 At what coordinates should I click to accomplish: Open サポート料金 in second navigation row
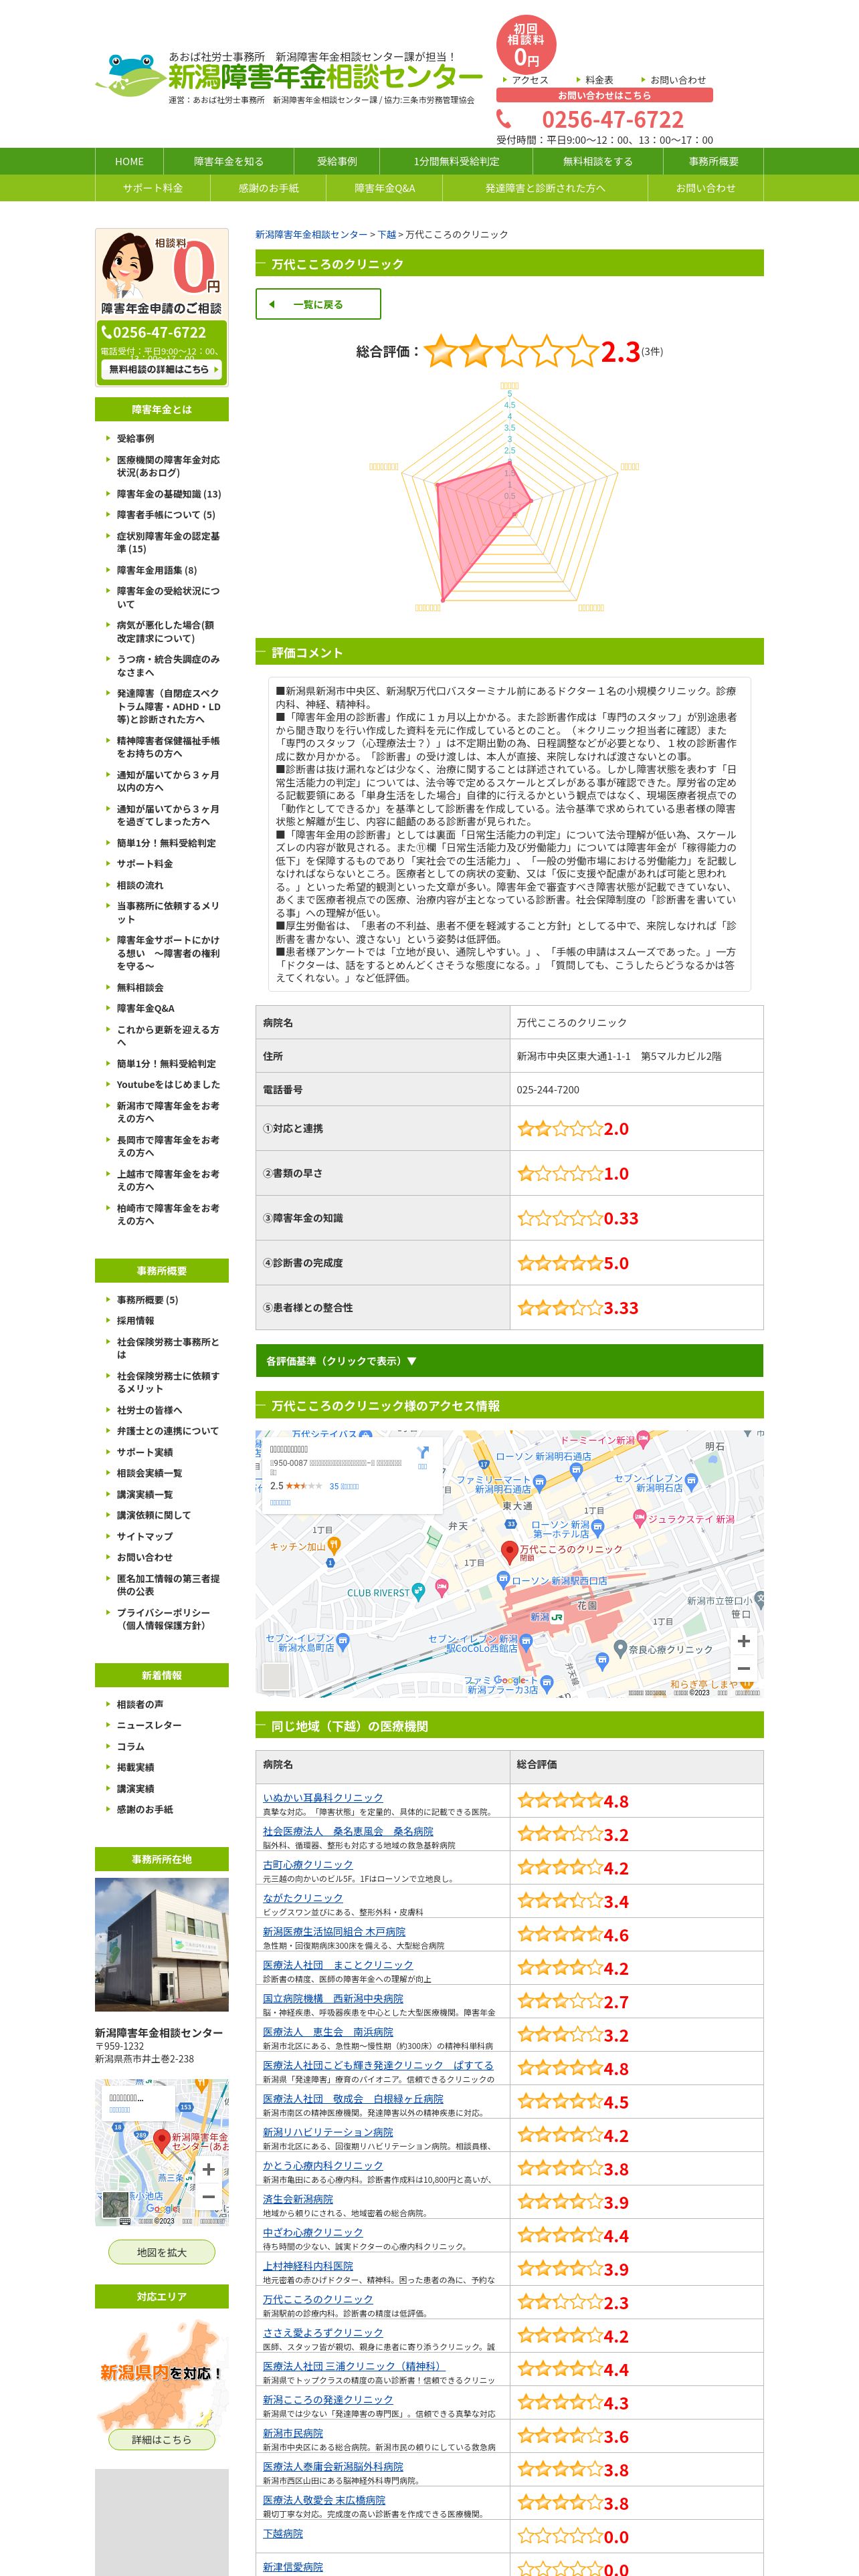tap(153, 188)
